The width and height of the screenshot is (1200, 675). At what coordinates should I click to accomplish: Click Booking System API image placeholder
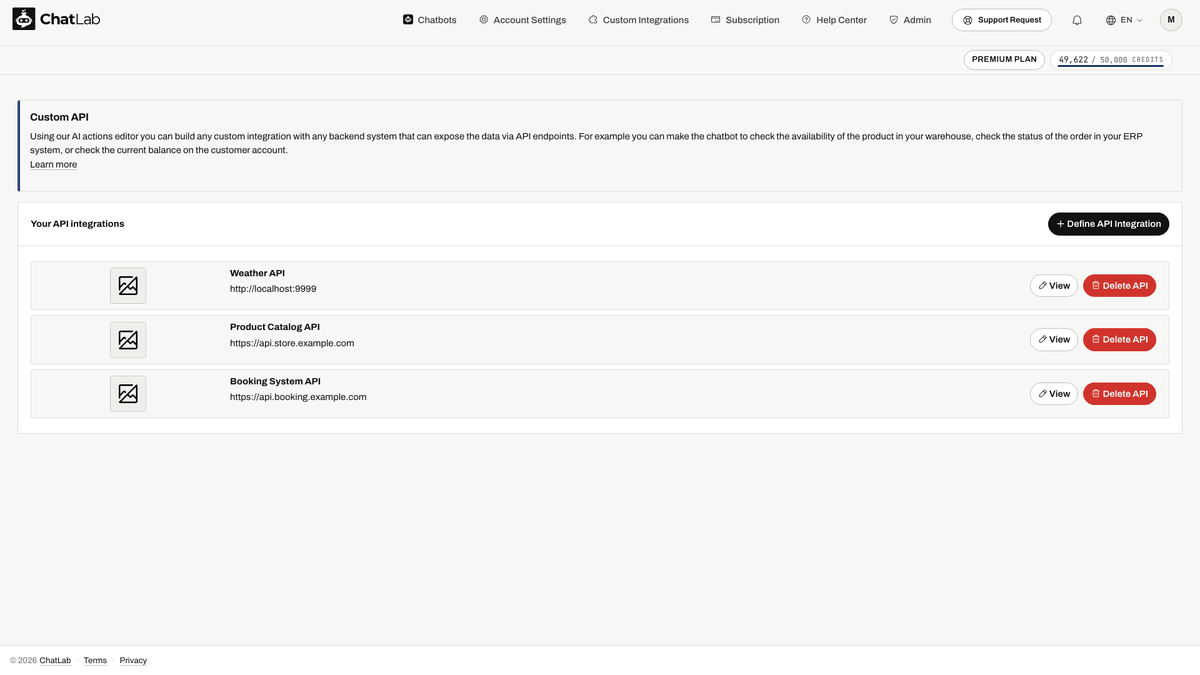[x=128, y=394]
